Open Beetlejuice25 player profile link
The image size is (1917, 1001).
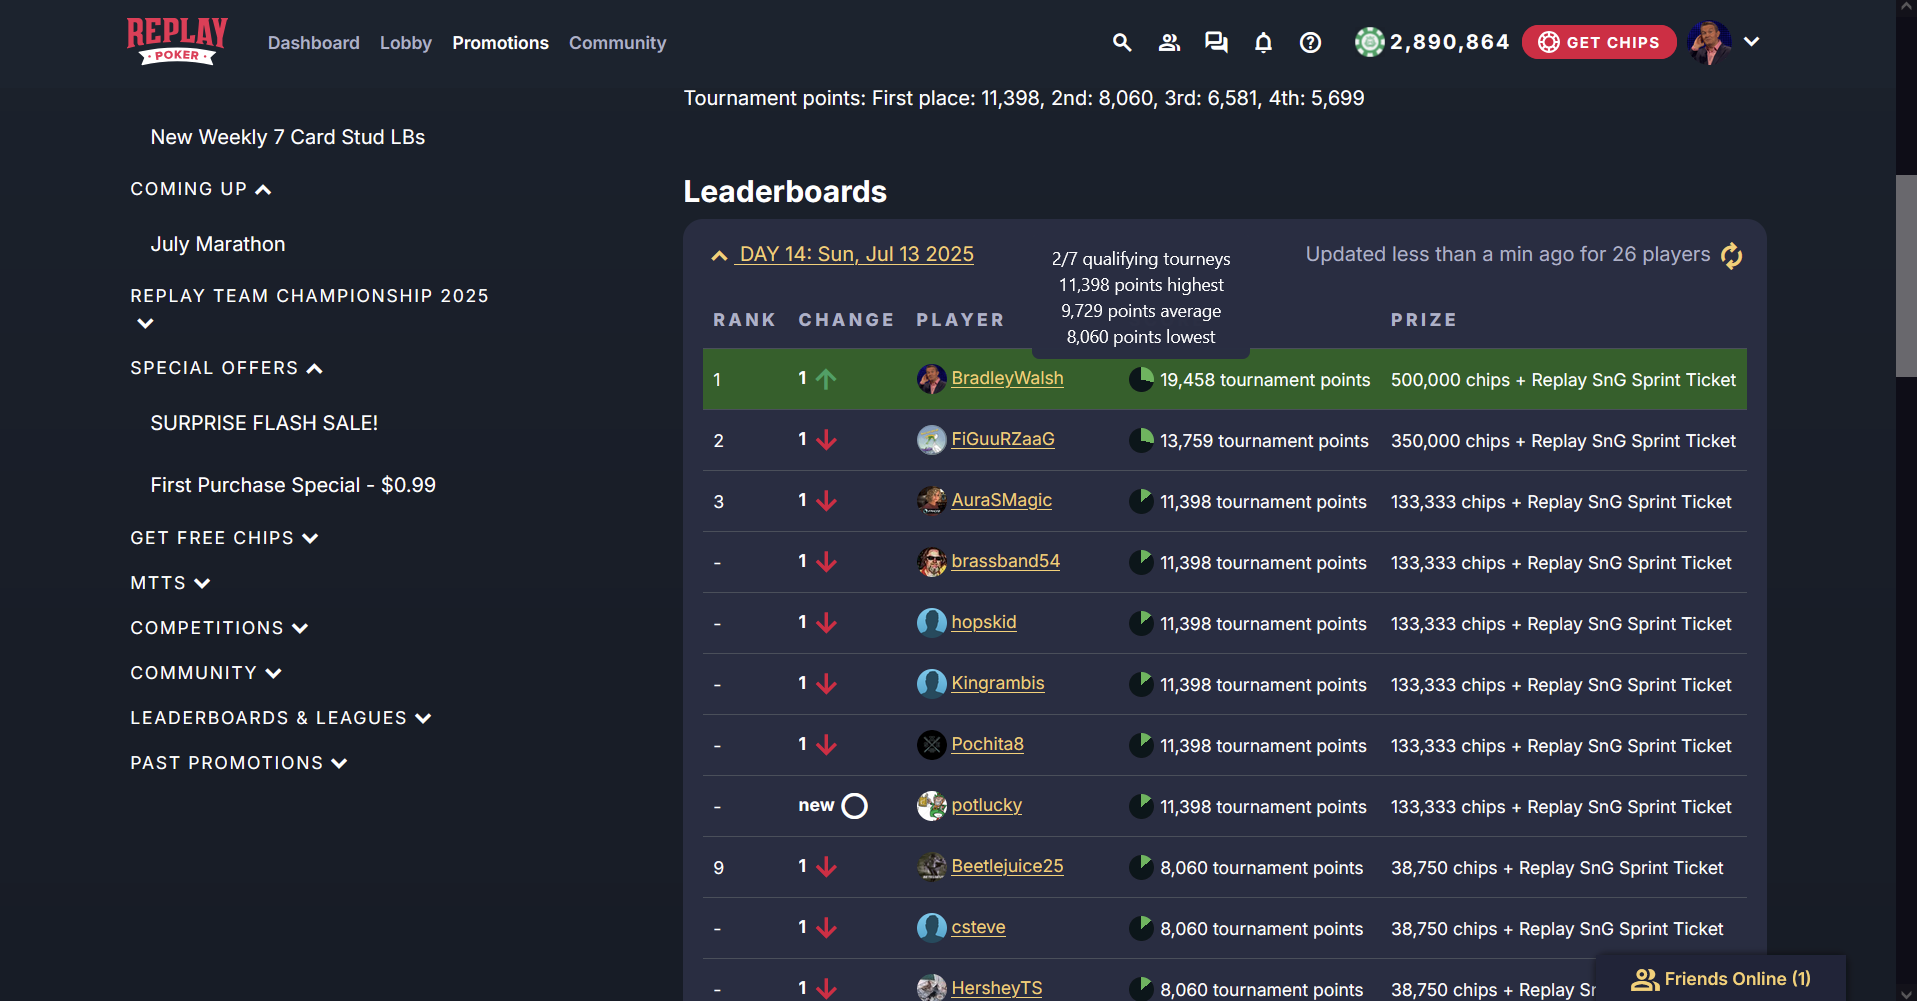coord(1007,866)
